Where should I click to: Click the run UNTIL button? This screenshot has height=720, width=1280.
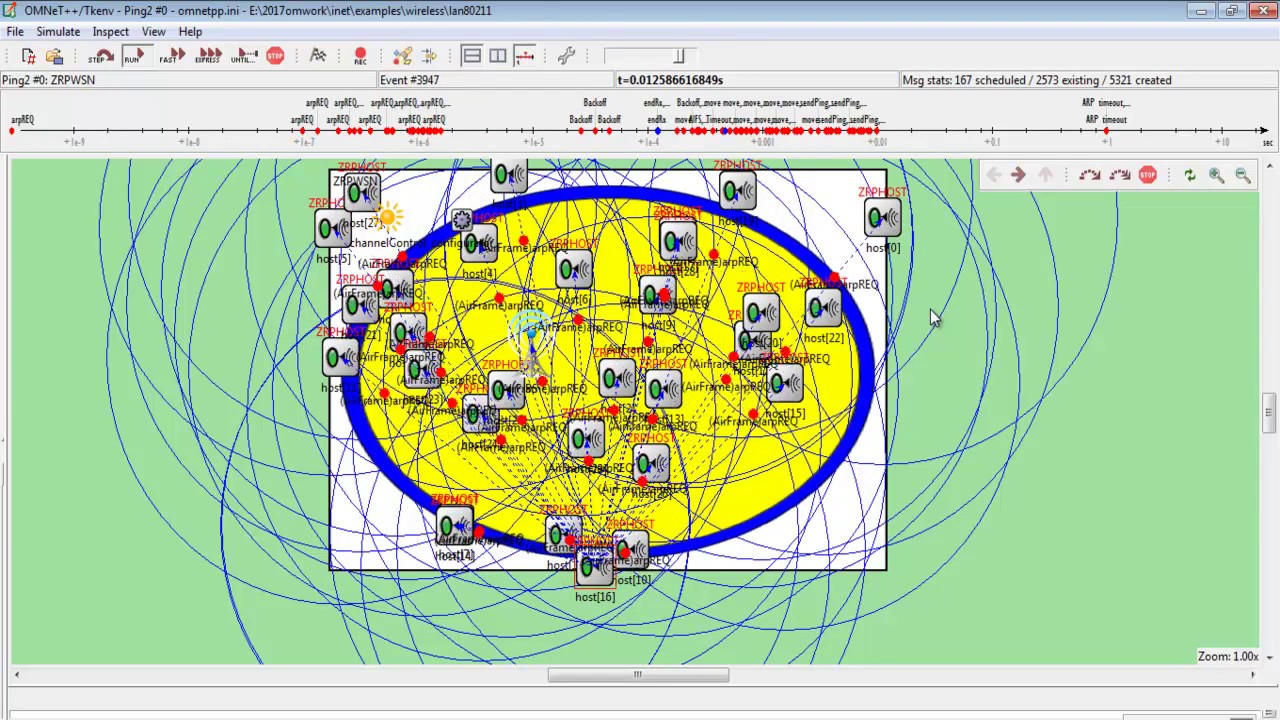tap(244, 57)
